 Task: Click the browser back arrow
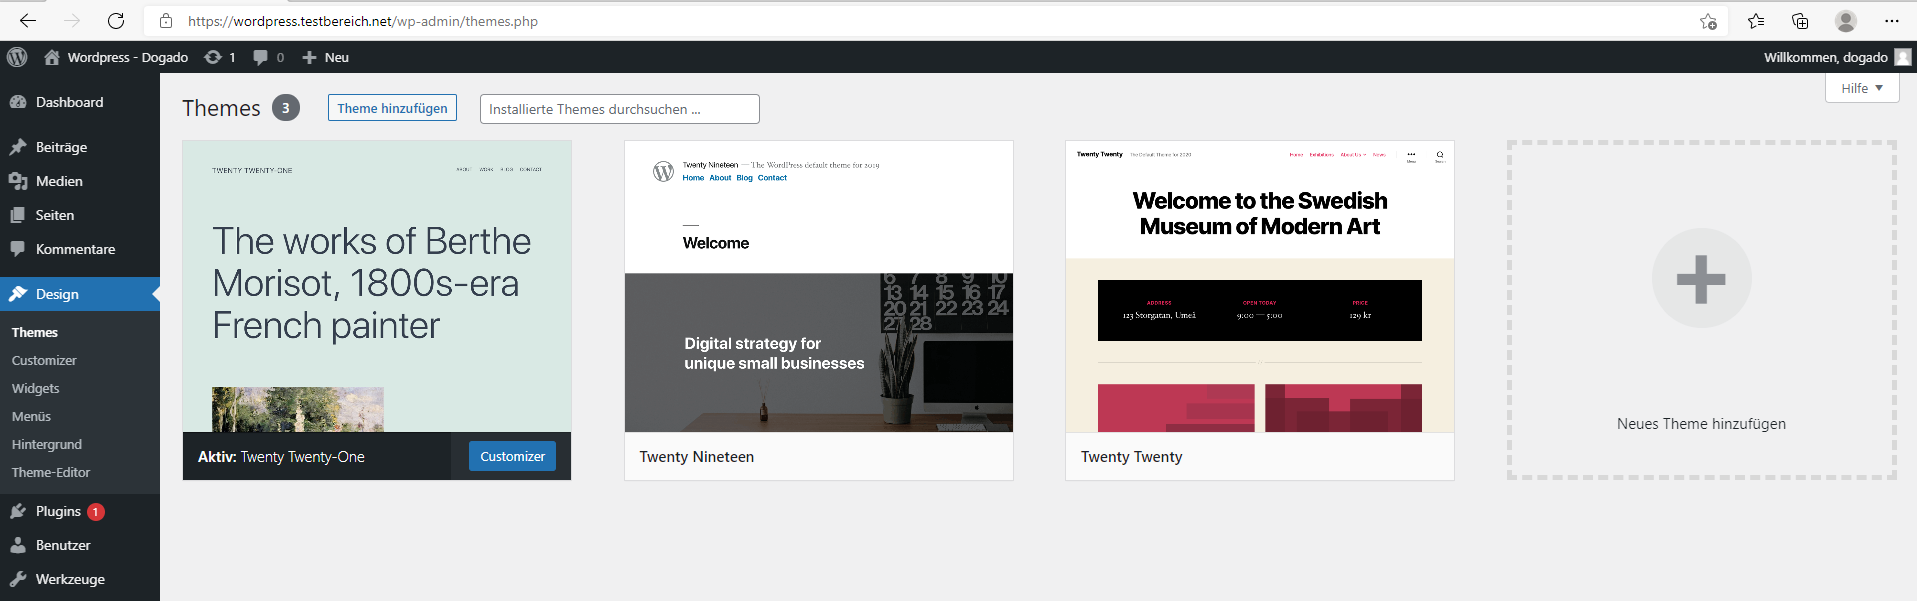tap(28, 21)
